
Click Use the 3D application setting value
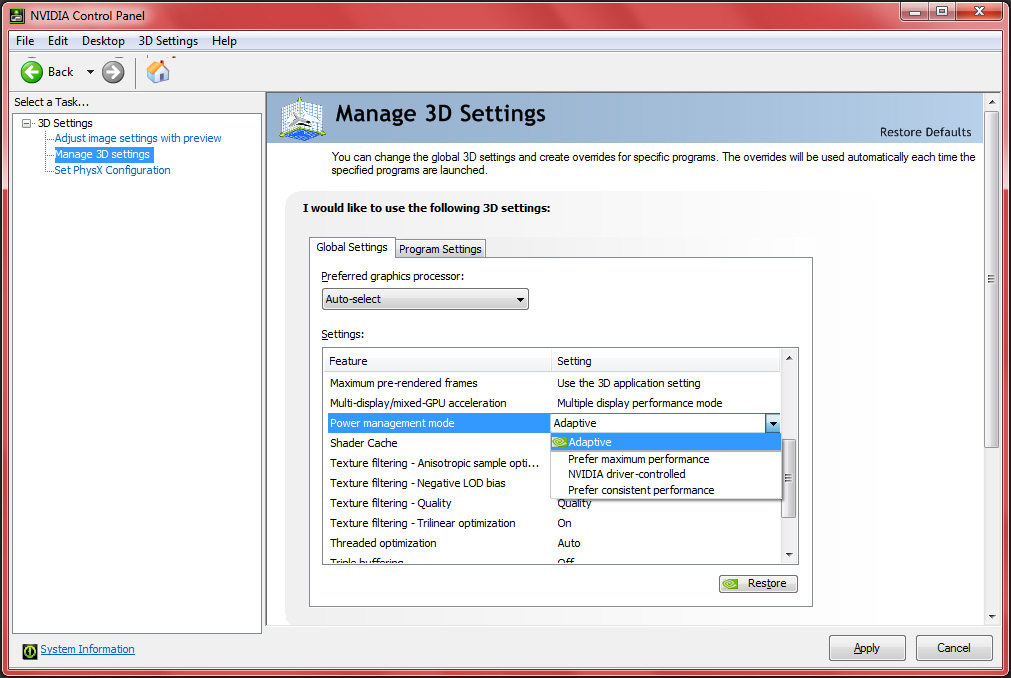point(629,383)
